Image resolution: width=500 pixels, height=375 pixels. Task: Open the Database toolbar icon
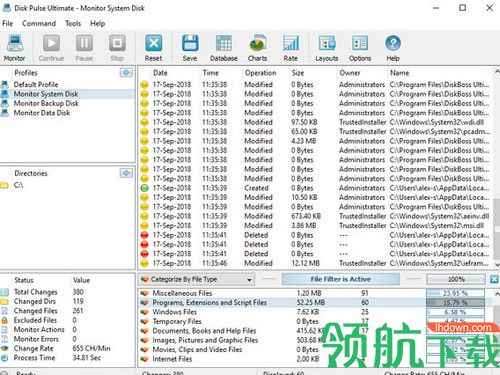(x=224, y=48)
